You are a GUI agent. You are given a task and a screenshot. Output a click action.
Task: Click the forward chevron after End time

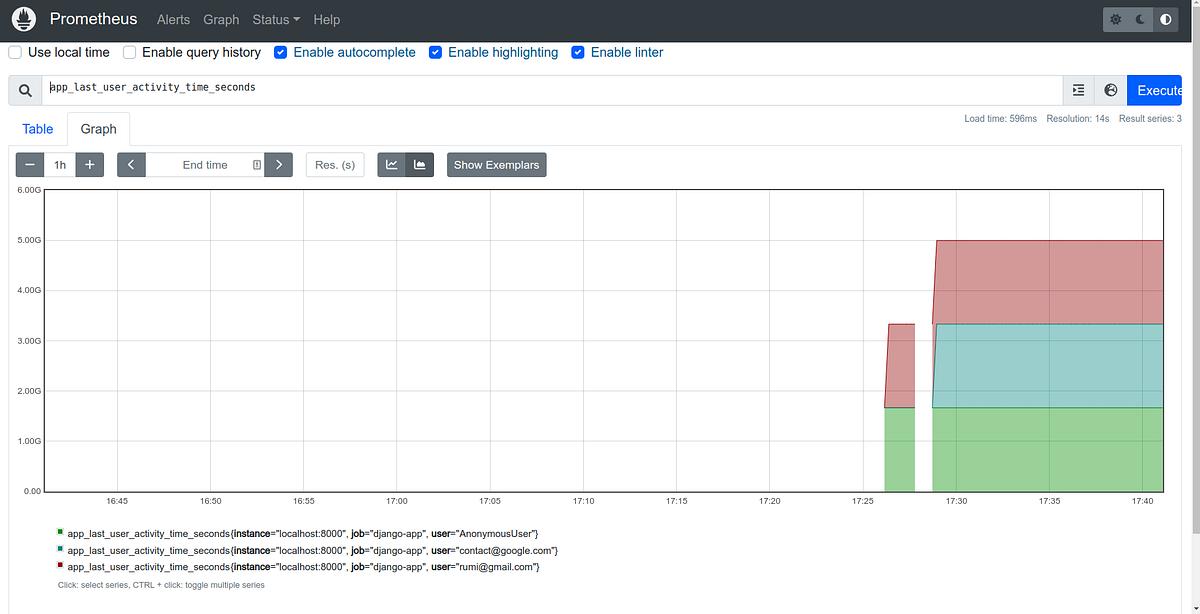278,164
